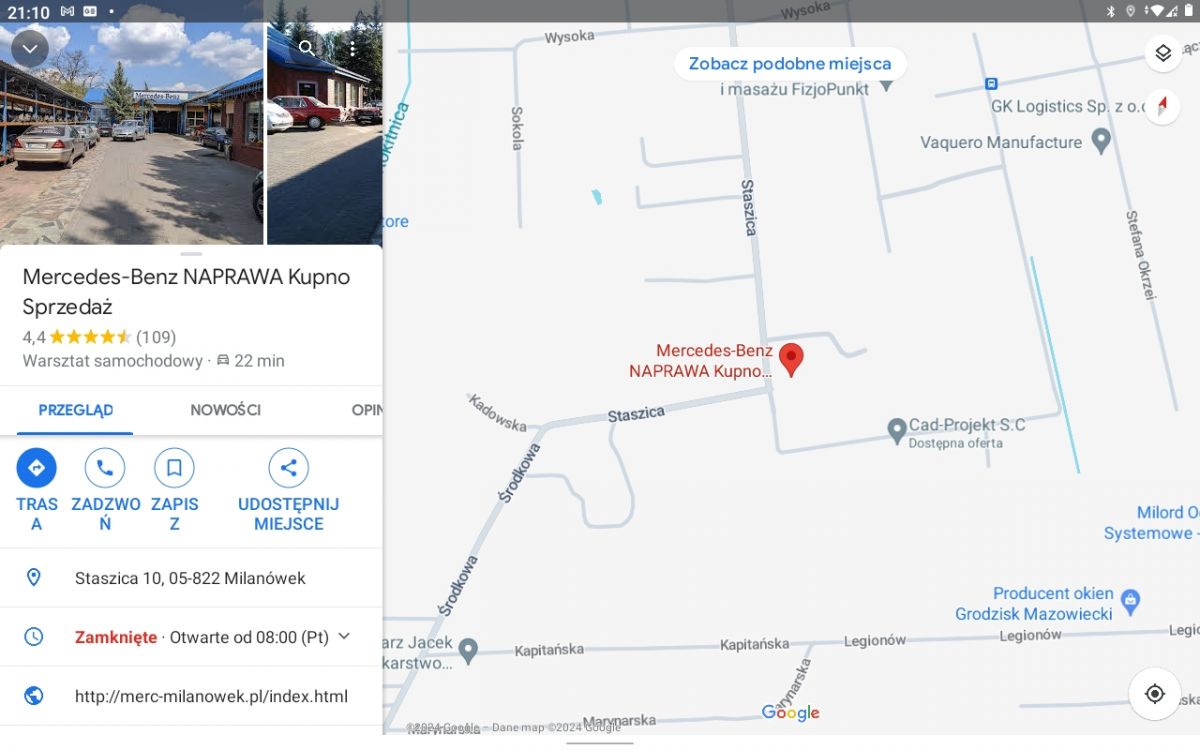Expand opening hours next to Zamknięte
Screen dimensions: 1200x750
point(344,636)
